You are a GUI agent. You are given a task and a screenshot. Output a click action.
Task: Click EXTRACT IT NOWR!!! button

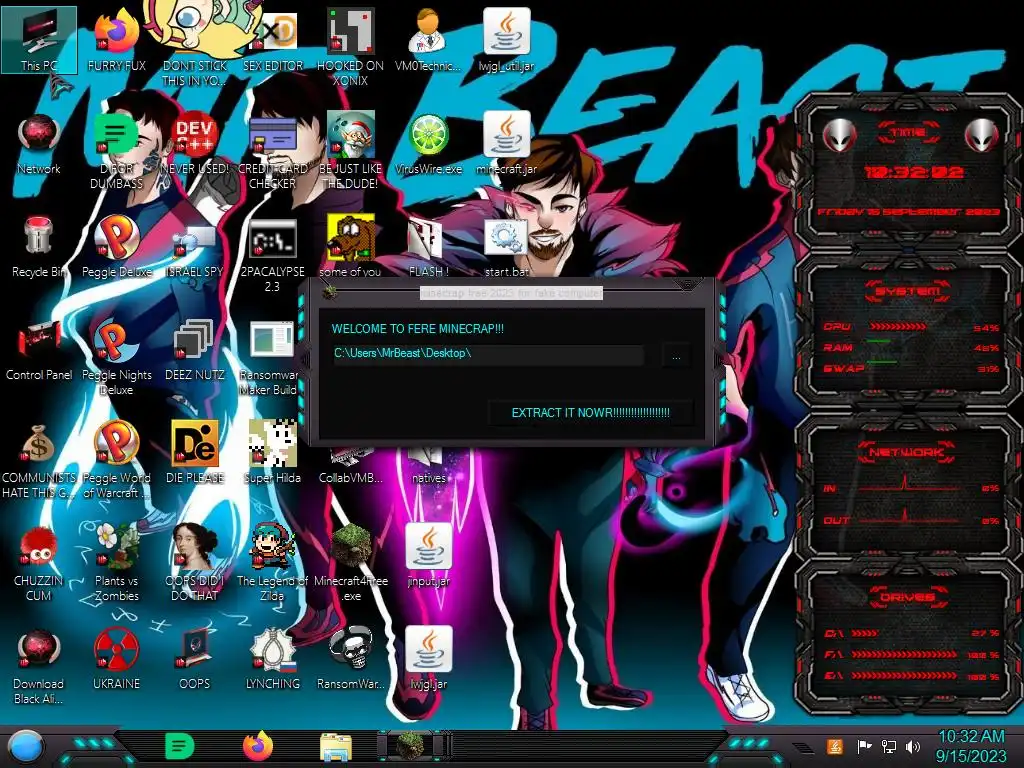[x=590, y=413]
